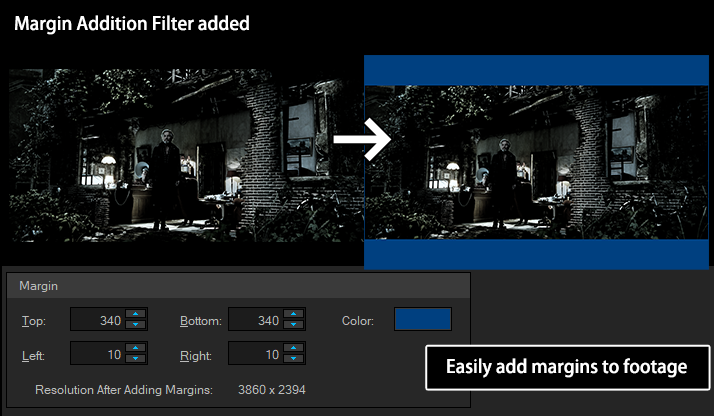Increase the Right margin value

(x=294, y=348)
